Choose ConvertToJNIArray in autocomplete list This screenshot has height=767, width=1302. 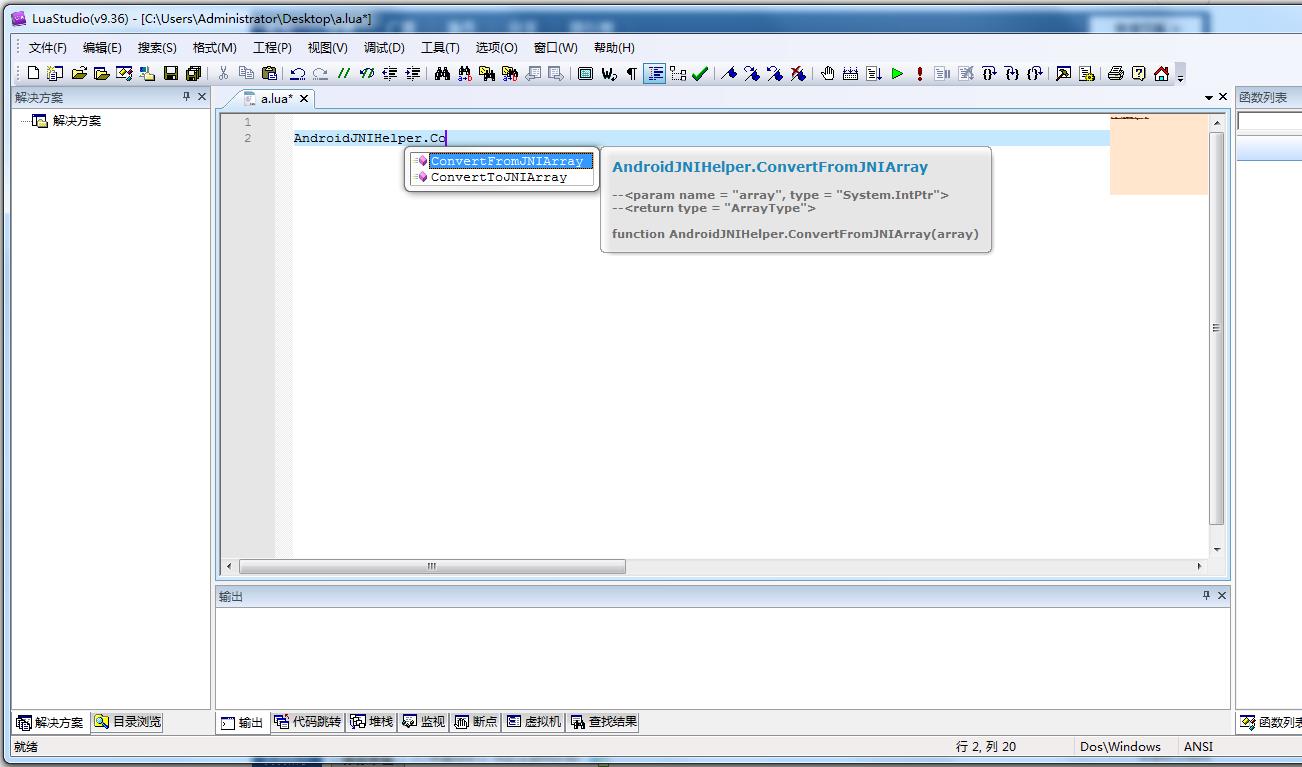point(501,177)
